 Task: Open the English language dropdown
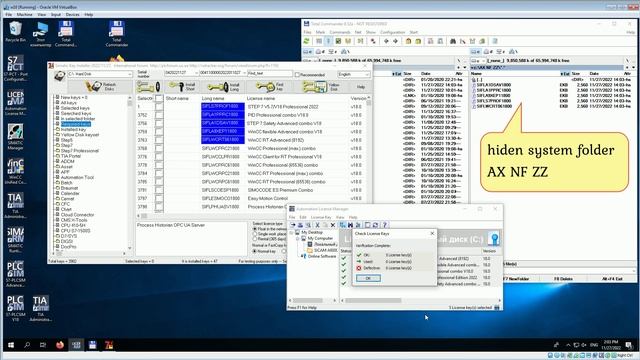tap(353, 74)
